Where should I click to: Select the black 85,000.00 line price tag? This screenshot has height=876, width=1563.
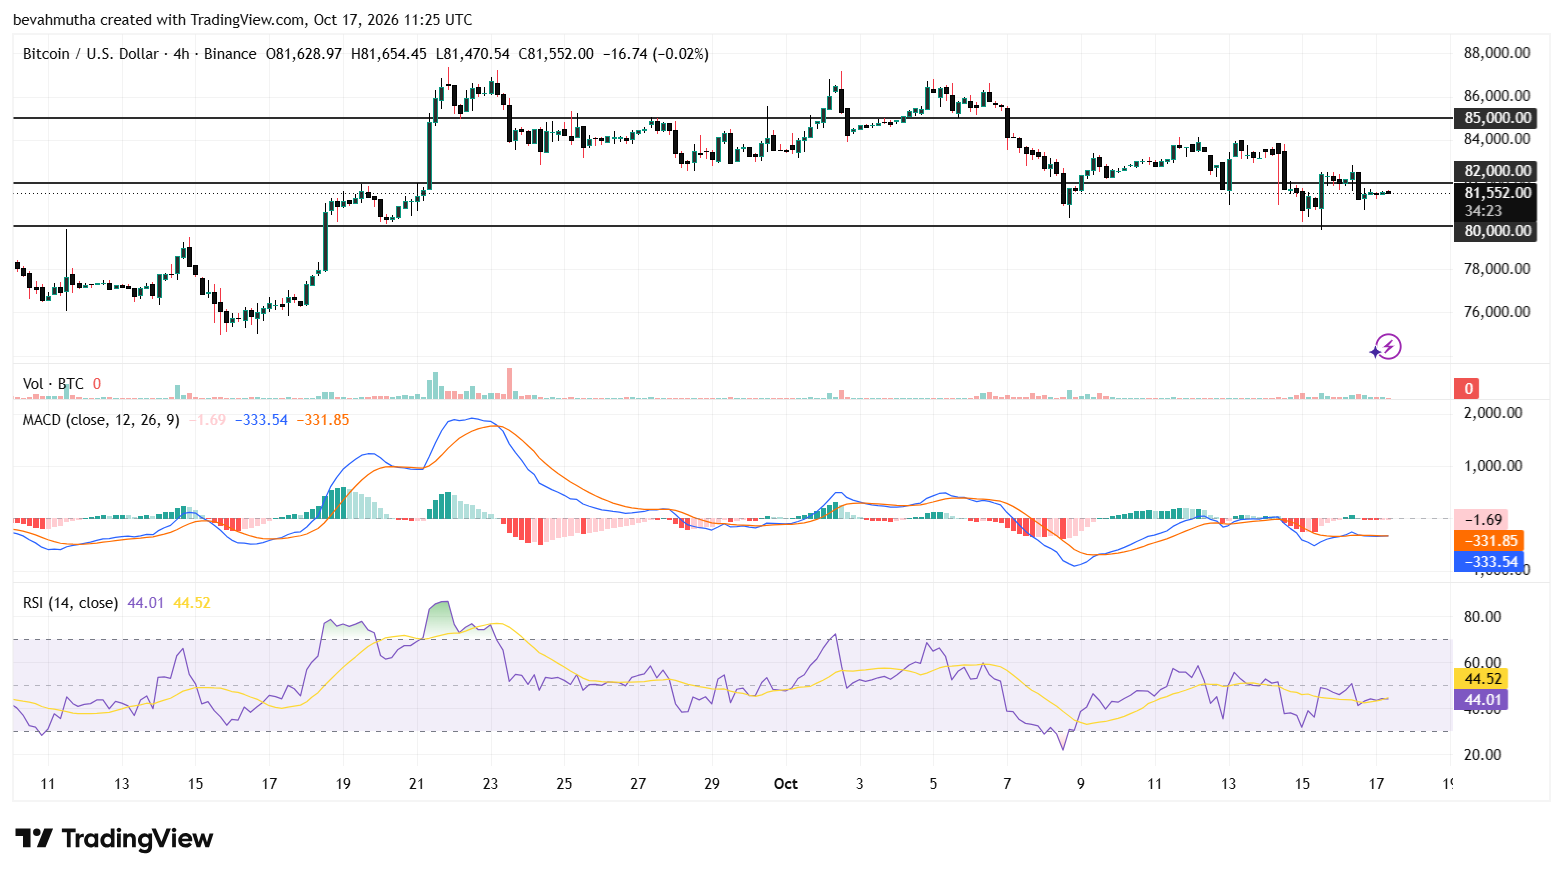1494,118
